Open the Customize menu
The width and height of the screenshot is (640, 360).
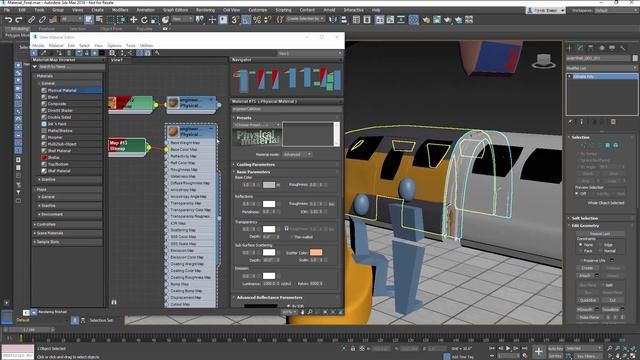click(x=258, y=10)
